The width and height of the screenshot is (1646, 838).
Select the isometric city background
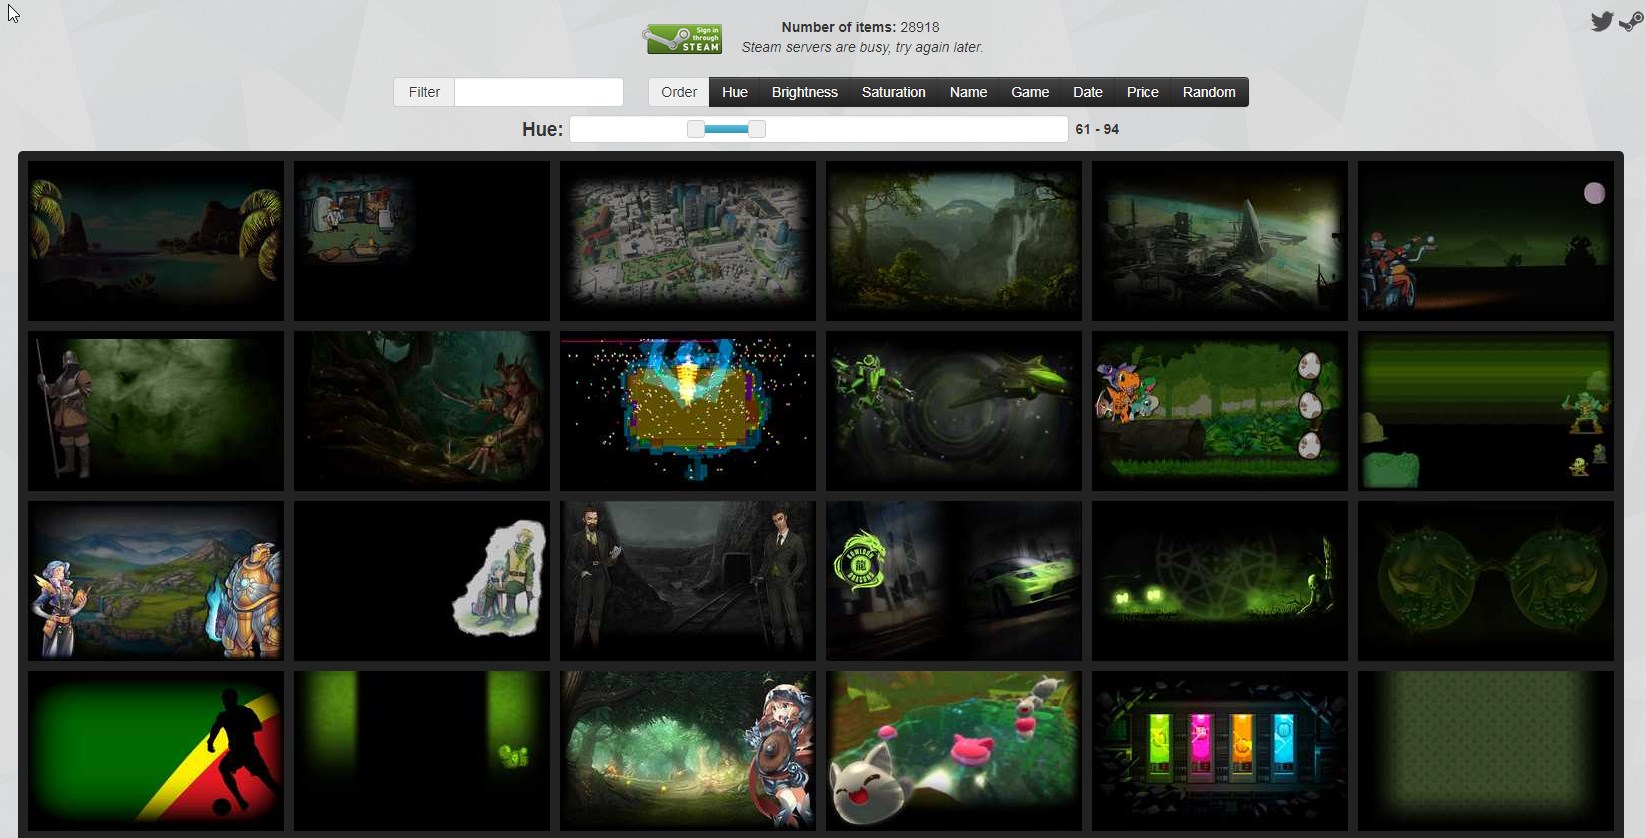coord(688,241)
